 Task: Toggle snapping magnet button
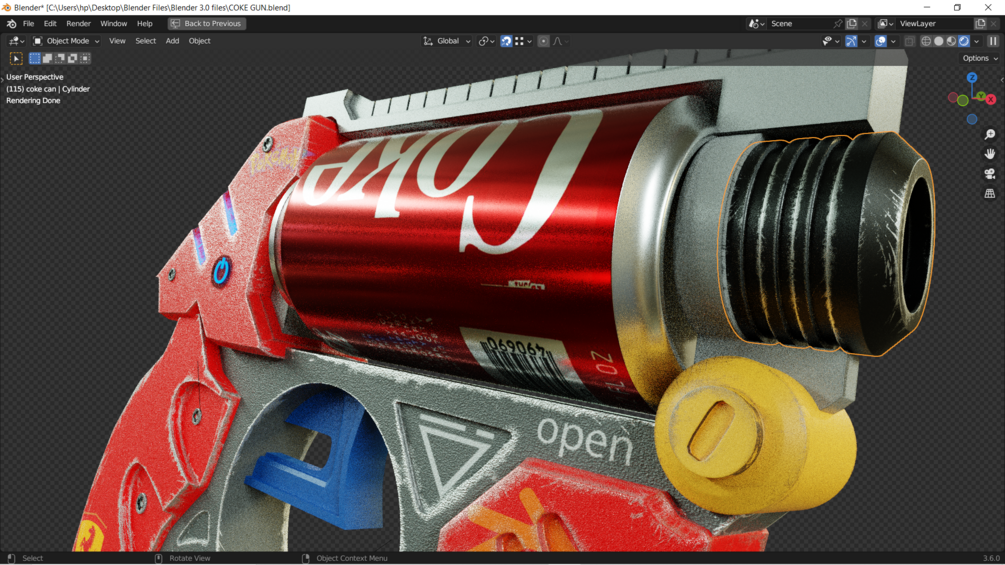pyautogui.click(x=506, y=41)
